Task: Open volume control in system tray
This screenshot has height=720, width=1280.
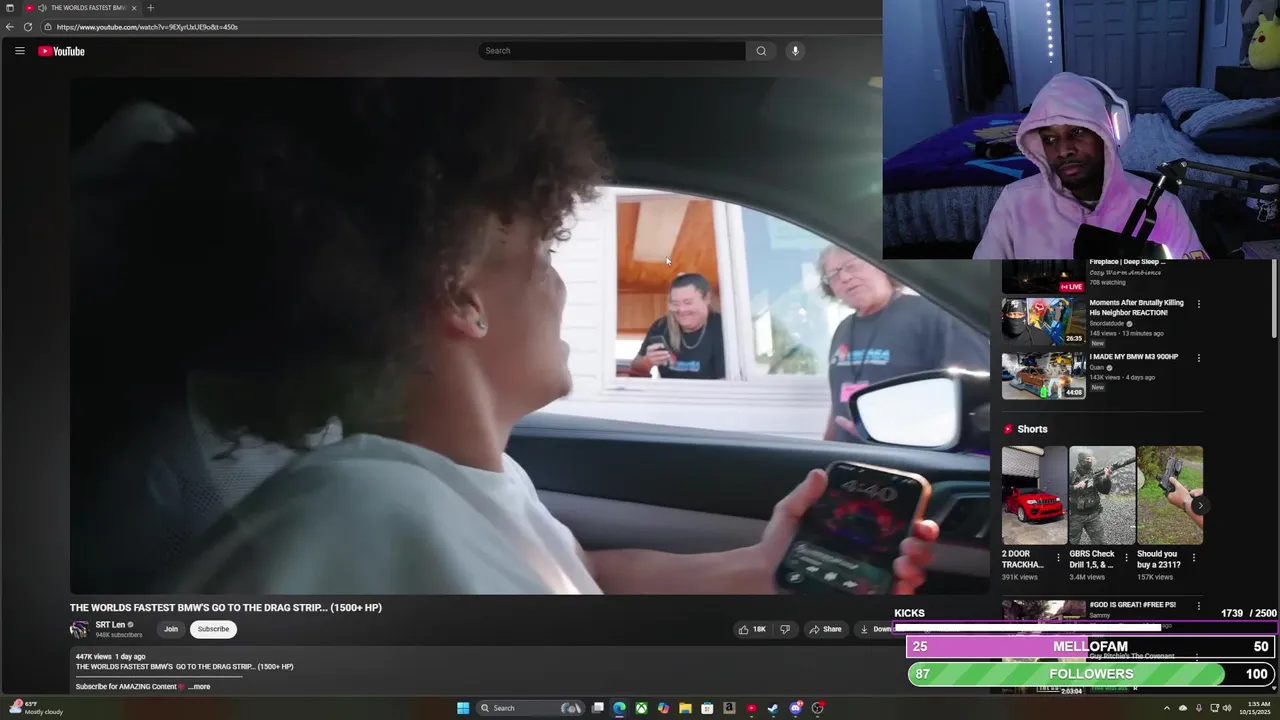Action: pyautogui.click(x=1228, y=708)
